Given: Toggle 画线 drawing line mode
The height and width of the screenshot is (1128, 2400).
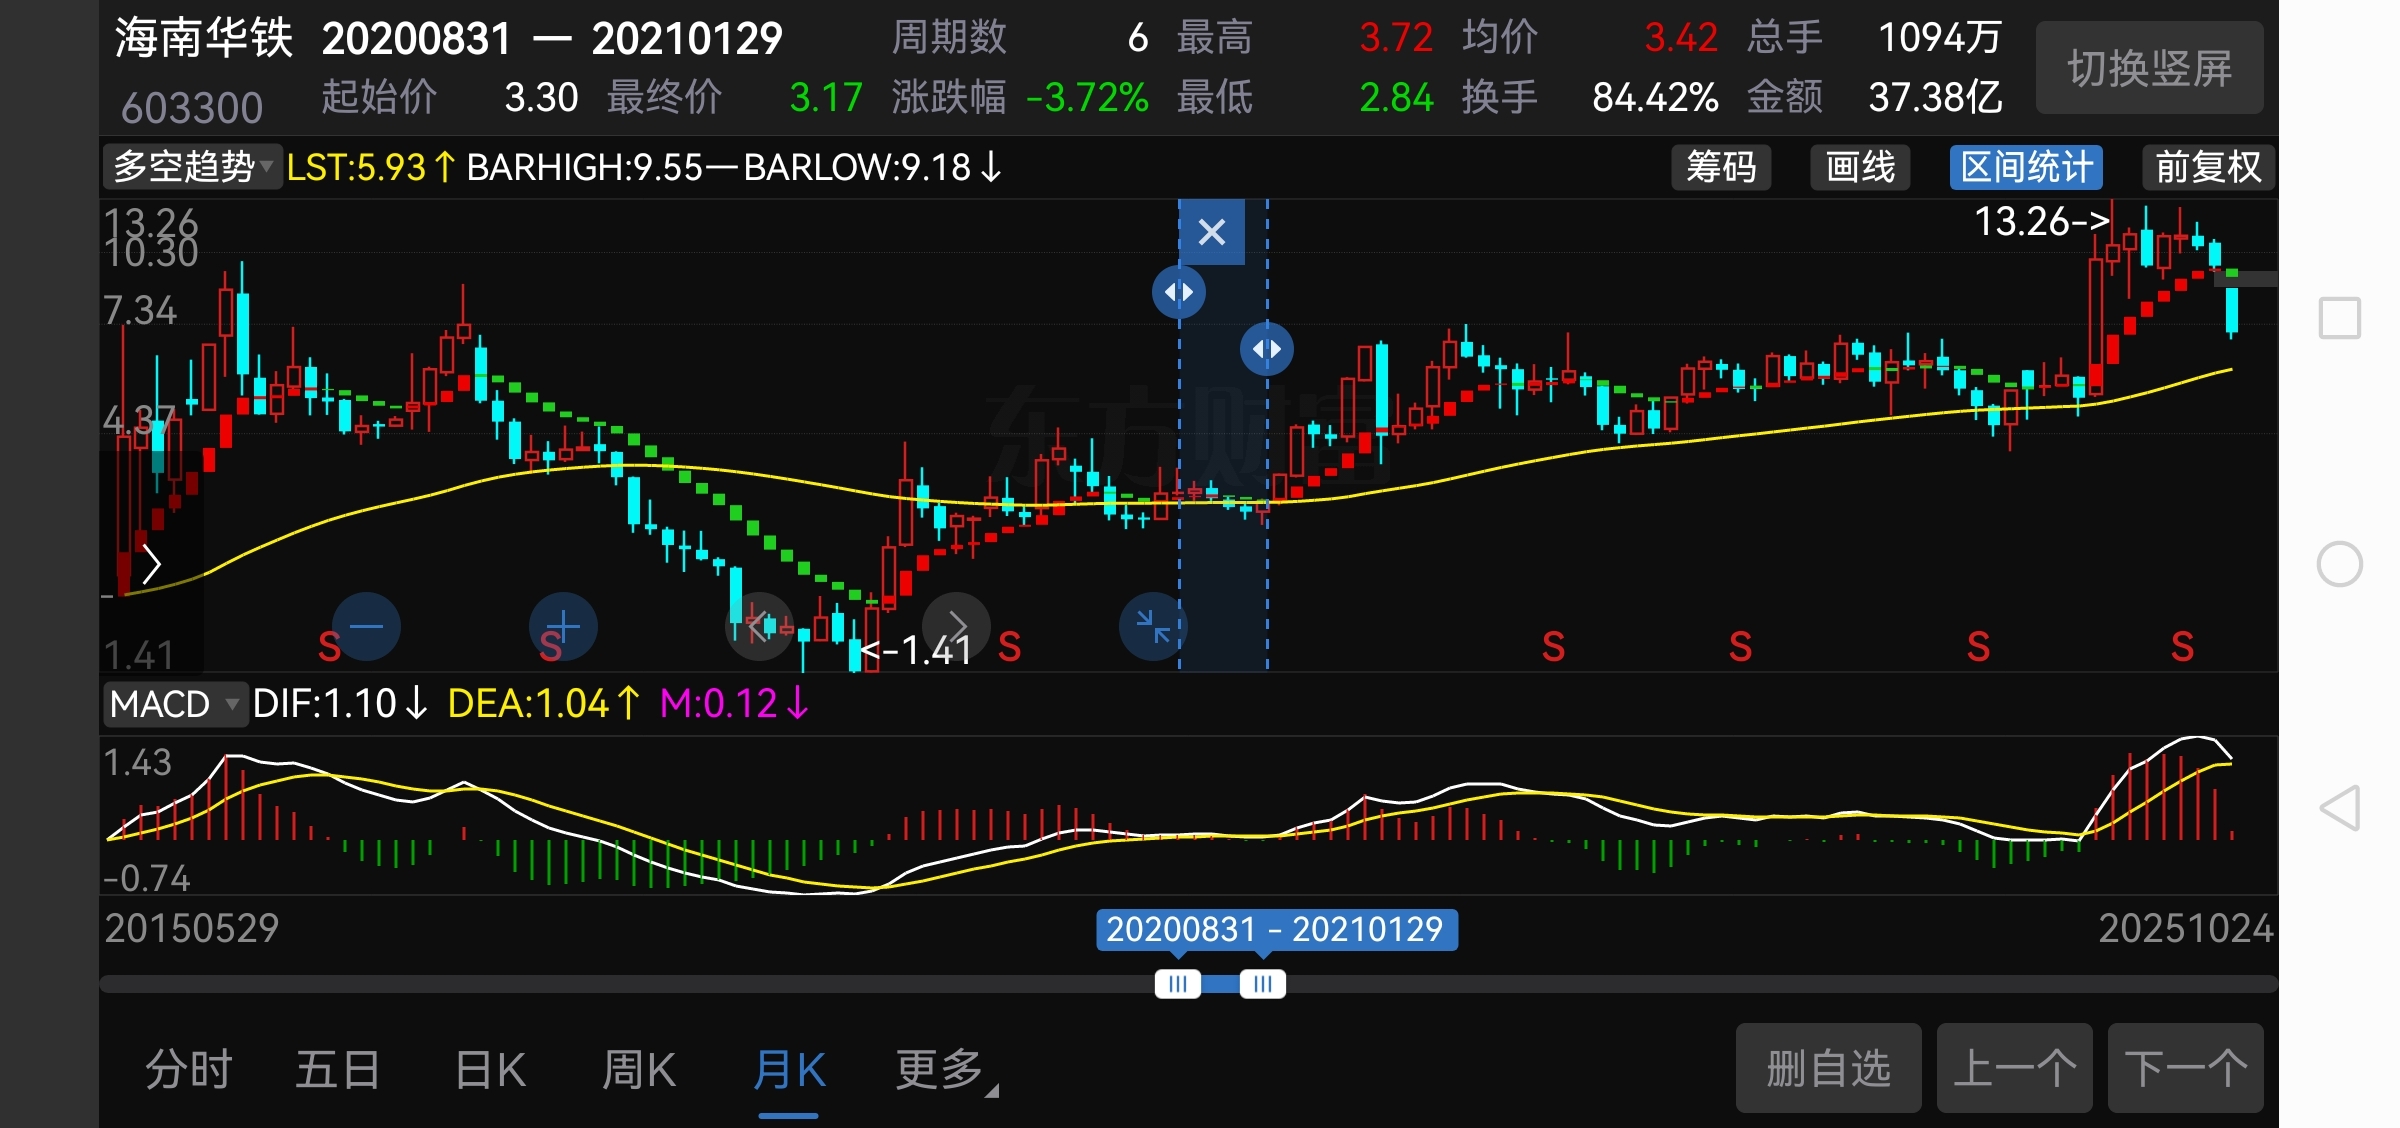Looking at the screenshot, I should tap(1860, 167).
